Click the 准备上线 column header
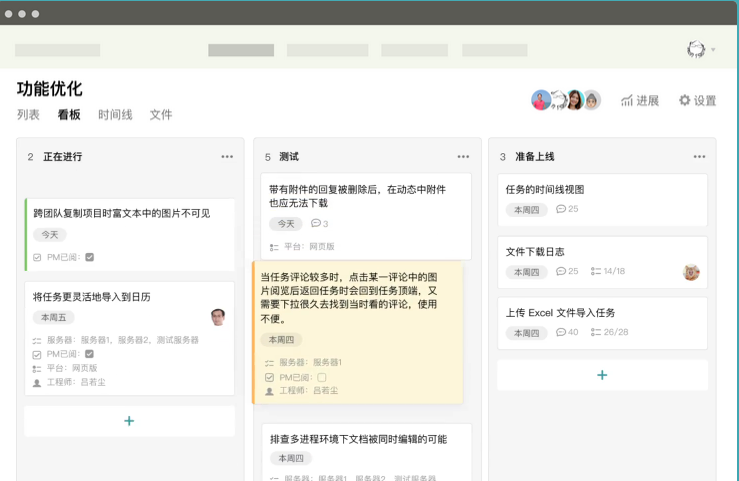 [535, 156]
